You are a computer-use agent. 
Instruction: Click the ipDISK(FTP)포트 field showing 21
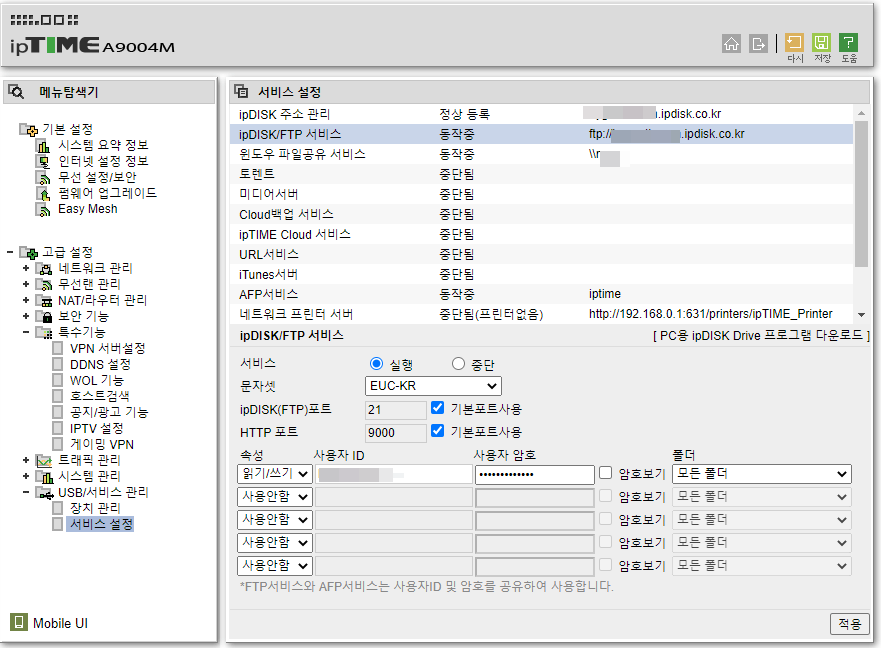(396, 410)
